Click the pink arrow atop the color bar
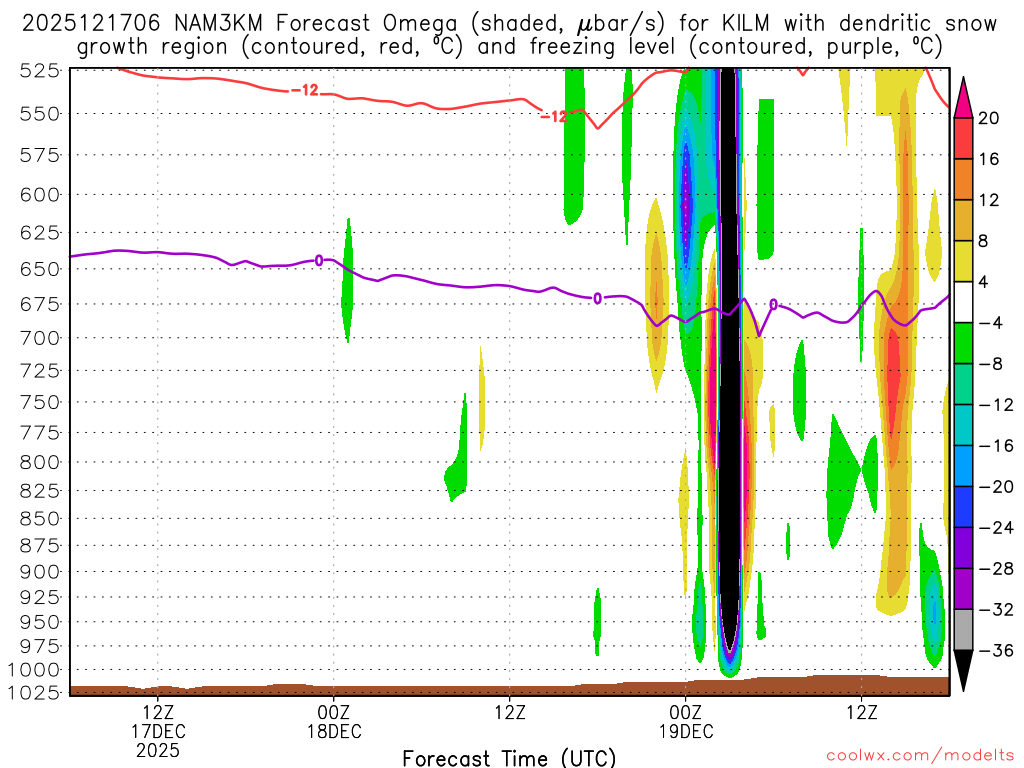Screen dimensions: 1024x768 [963, 98]
